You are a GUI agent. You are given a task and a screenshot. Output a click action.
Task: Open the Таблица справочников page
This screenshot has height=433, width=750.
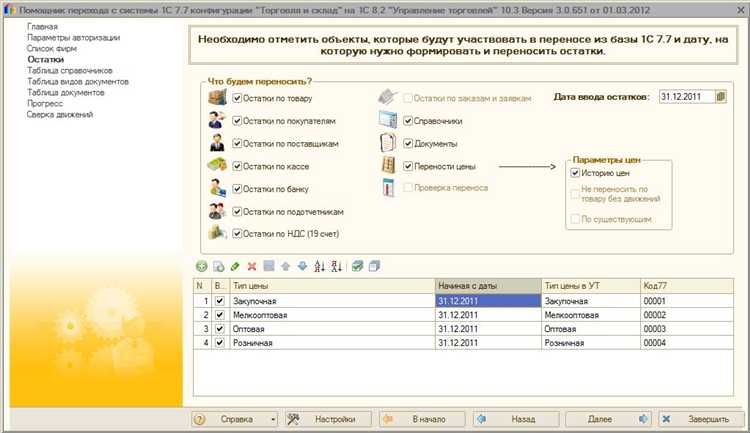[x=69, y=71]
